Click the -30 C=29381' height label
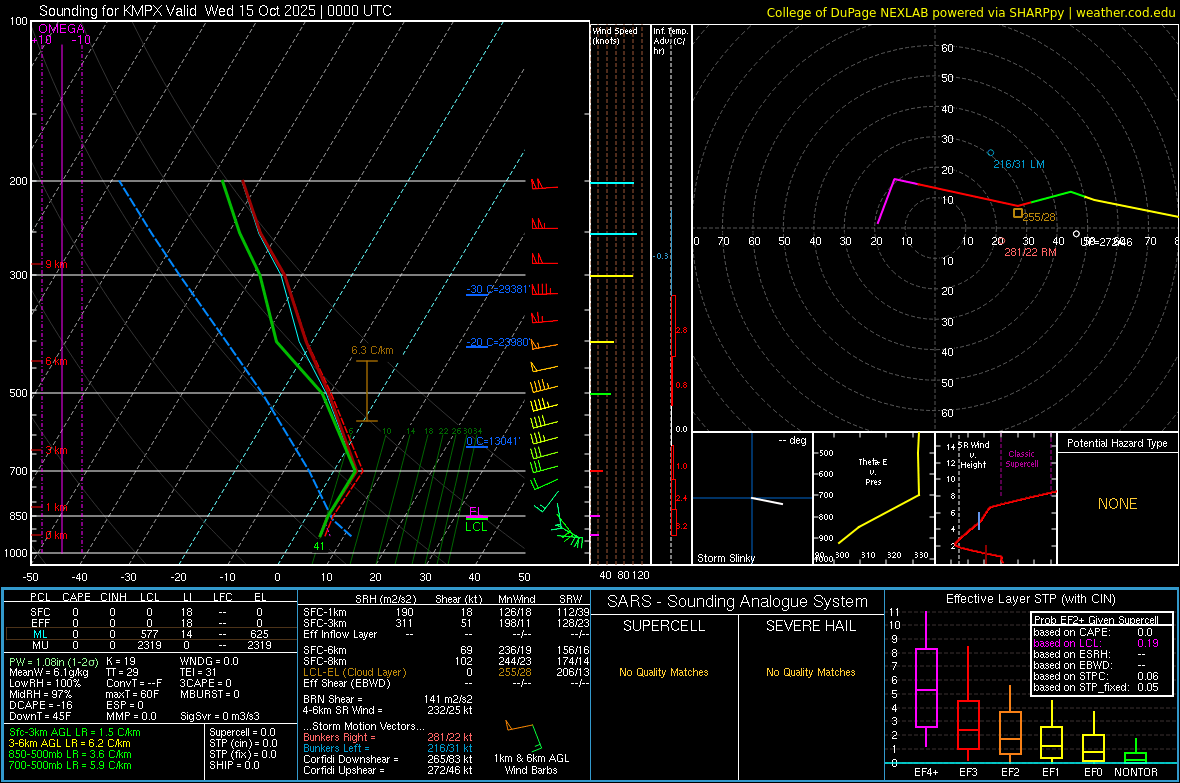This screenshot has width=1180, height=783. (498, 289)
